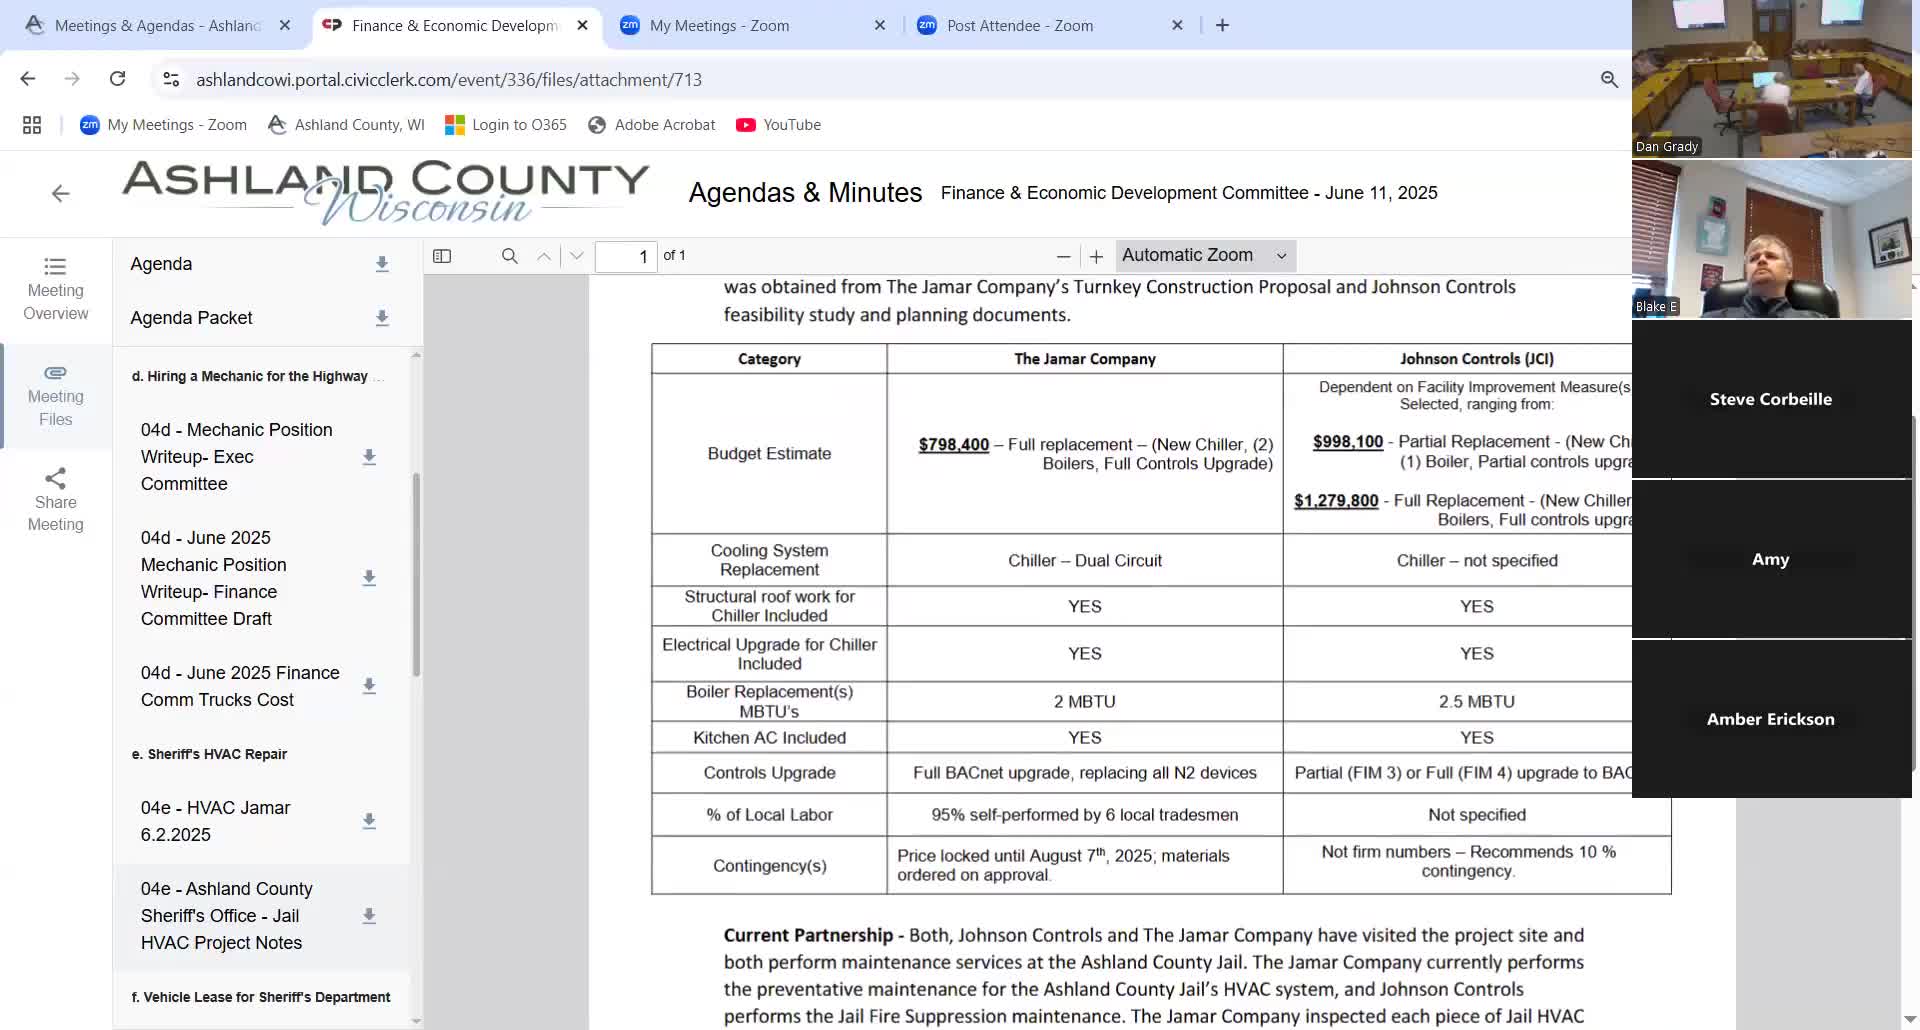
Task: Reload the browser page
Action: click(117, 79)
